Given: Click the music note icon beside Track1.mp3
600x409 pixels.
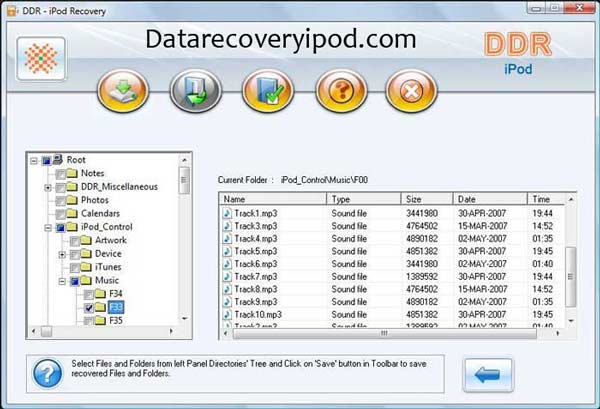Looking at the screenshot, I should point(227,213).
